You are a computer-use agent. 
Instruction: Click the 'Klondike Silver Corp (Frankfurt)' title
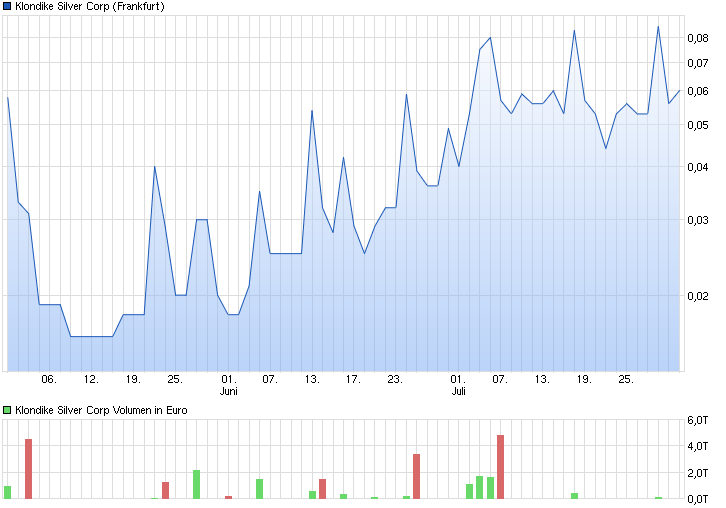click(x=90, y=6)
